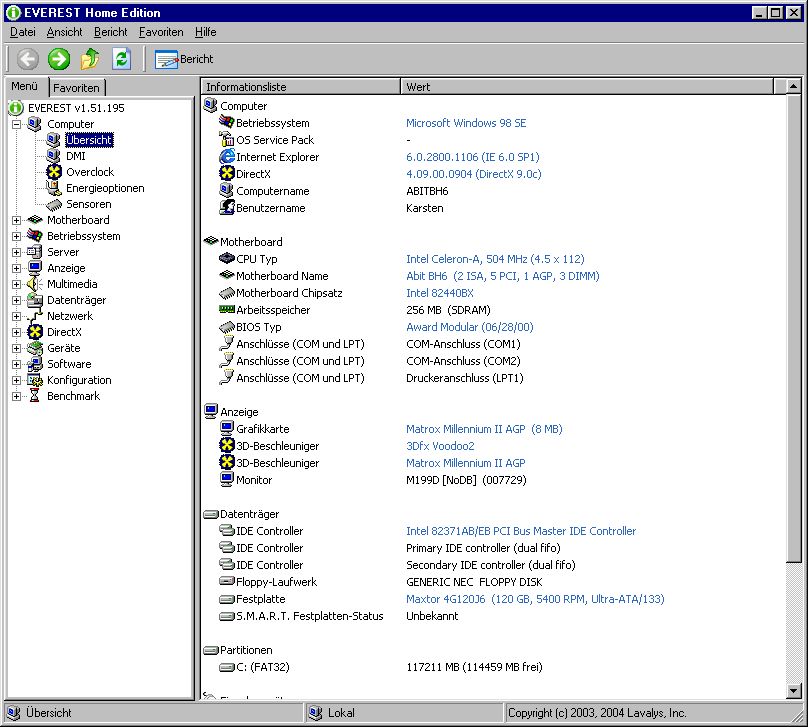Open the Intel 82440BX chipset link
The width and height of the screenshot is (808, 727).
[440, 293]
